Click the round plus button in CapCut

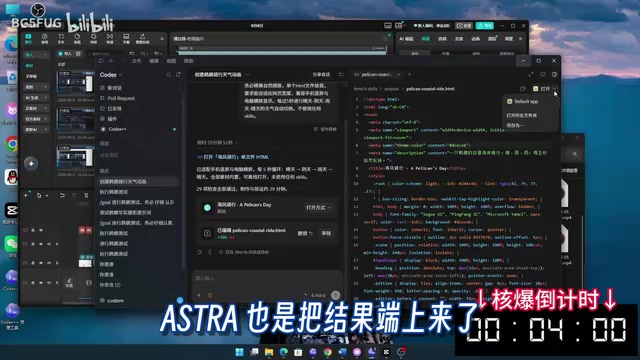coord(31,164)
